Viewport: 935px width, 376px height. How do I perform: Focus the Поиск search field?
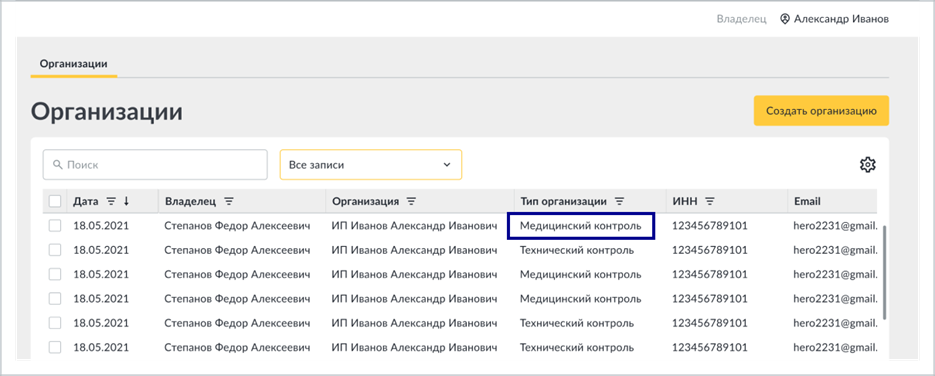point(155,164)
